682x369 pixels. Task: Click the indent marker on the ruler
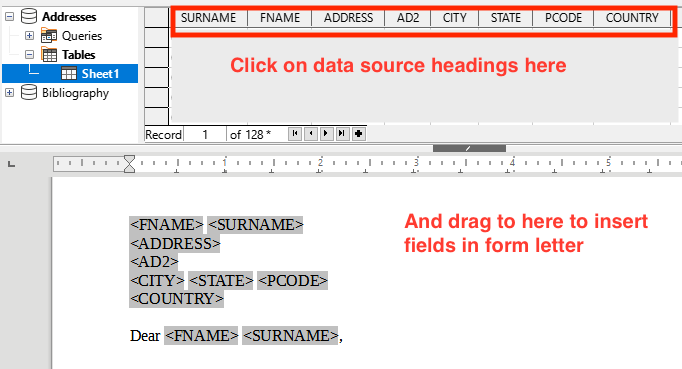pos(129,164)
